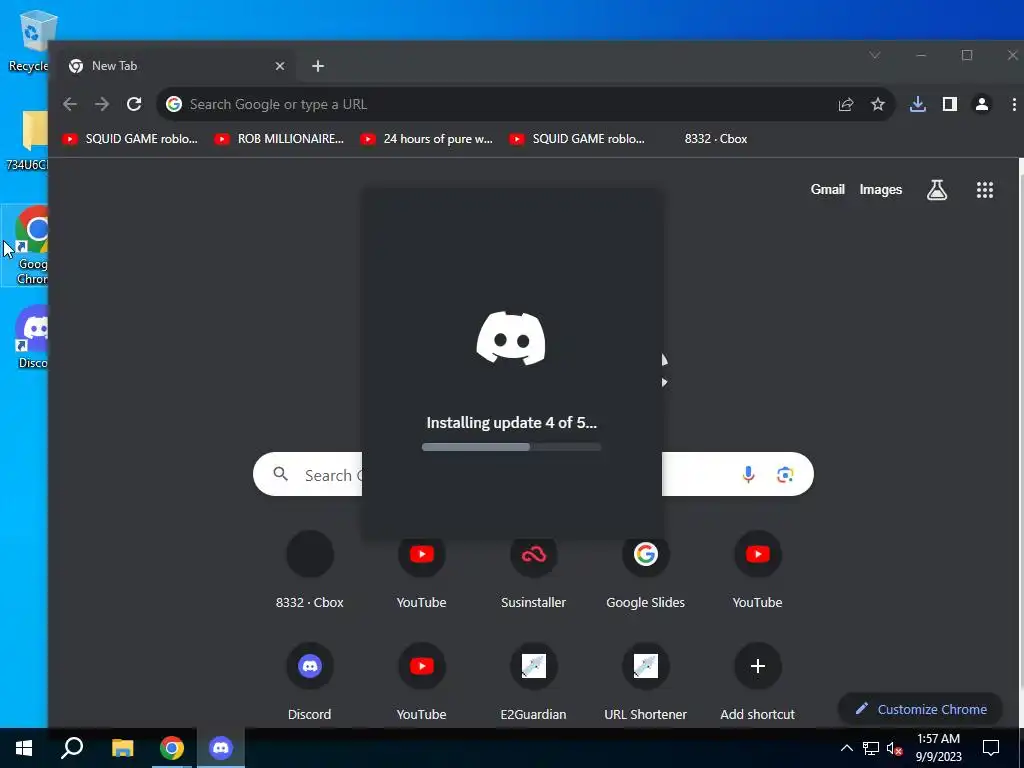Select the Recycle Bin desktop icon
Image resolution: width=1024 pixels, height=768 pixels.
tap(29, 40)
